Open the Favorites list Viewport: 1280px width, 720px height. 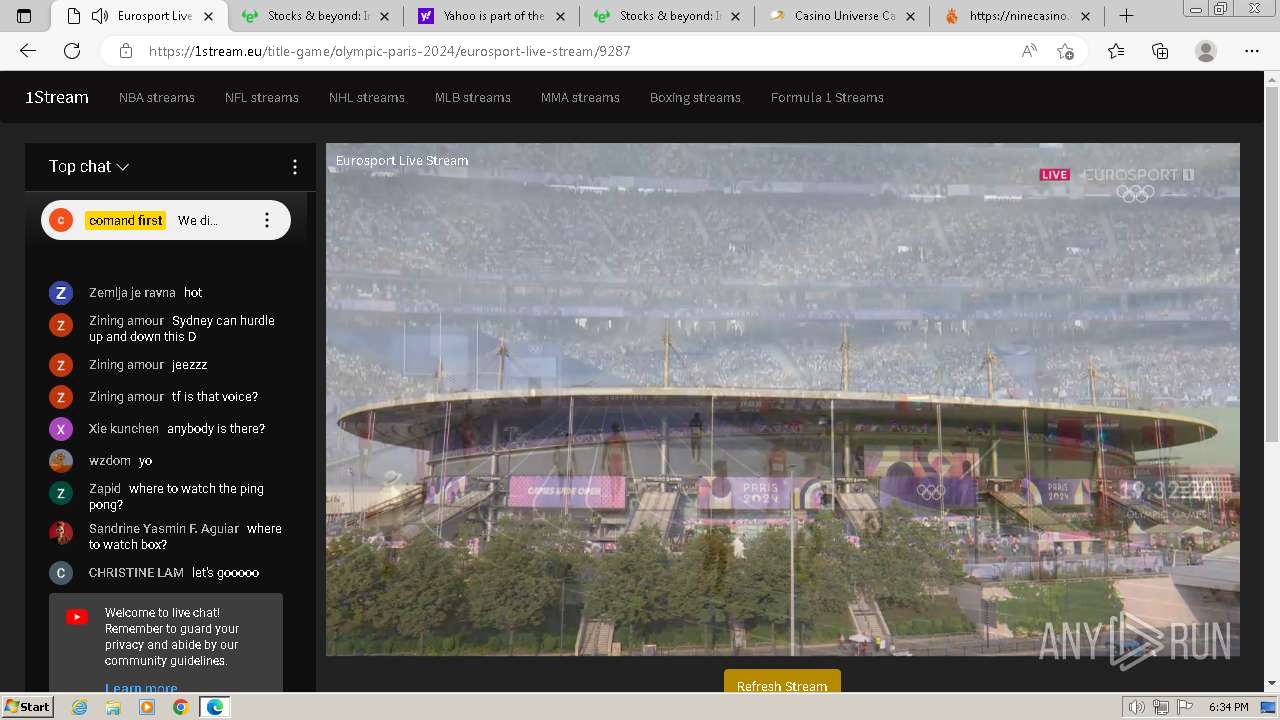tap(1116, 51)
